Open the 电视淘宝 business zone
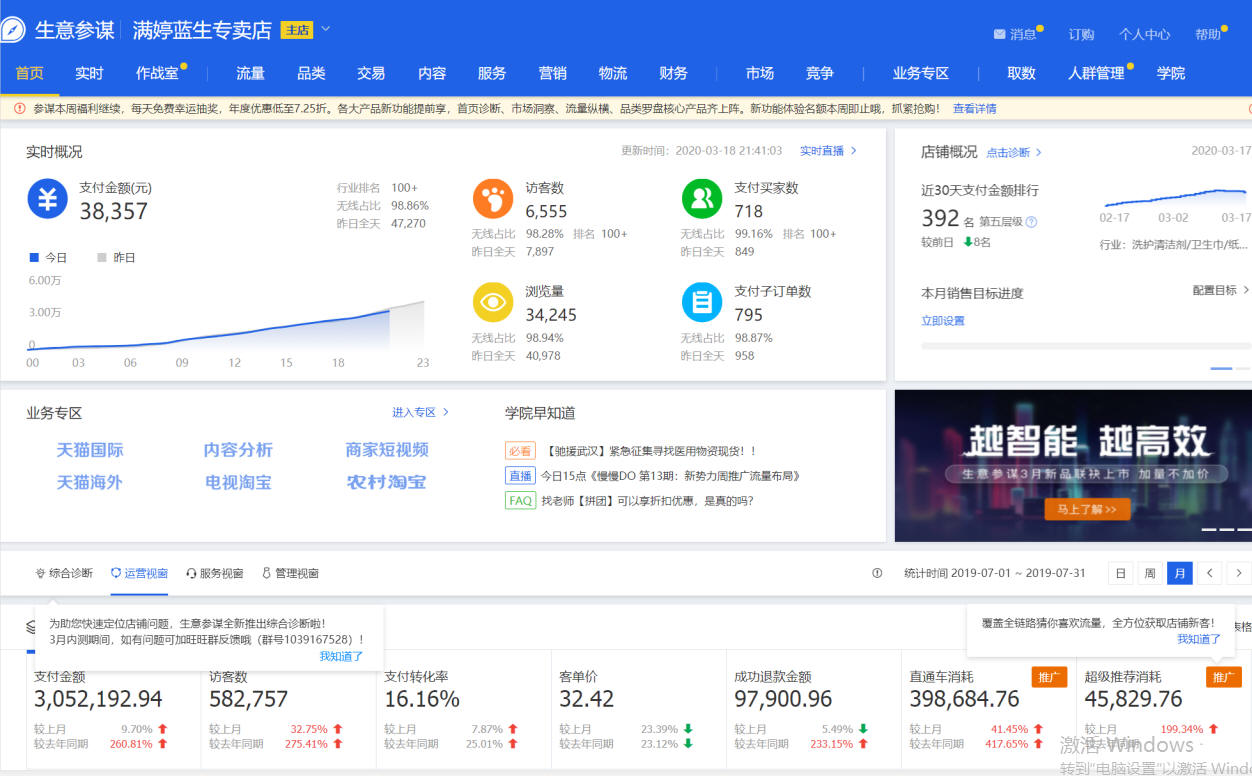 [238, 482]
